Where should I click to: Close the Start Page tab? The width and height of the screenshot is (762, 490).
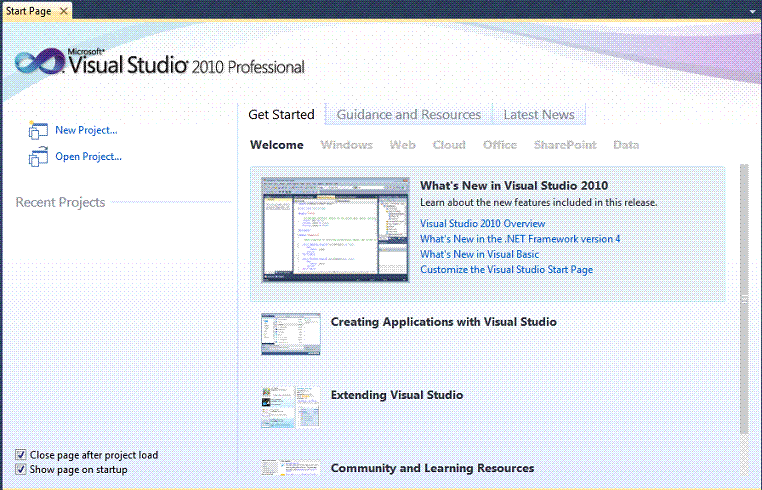click(64, 11)
